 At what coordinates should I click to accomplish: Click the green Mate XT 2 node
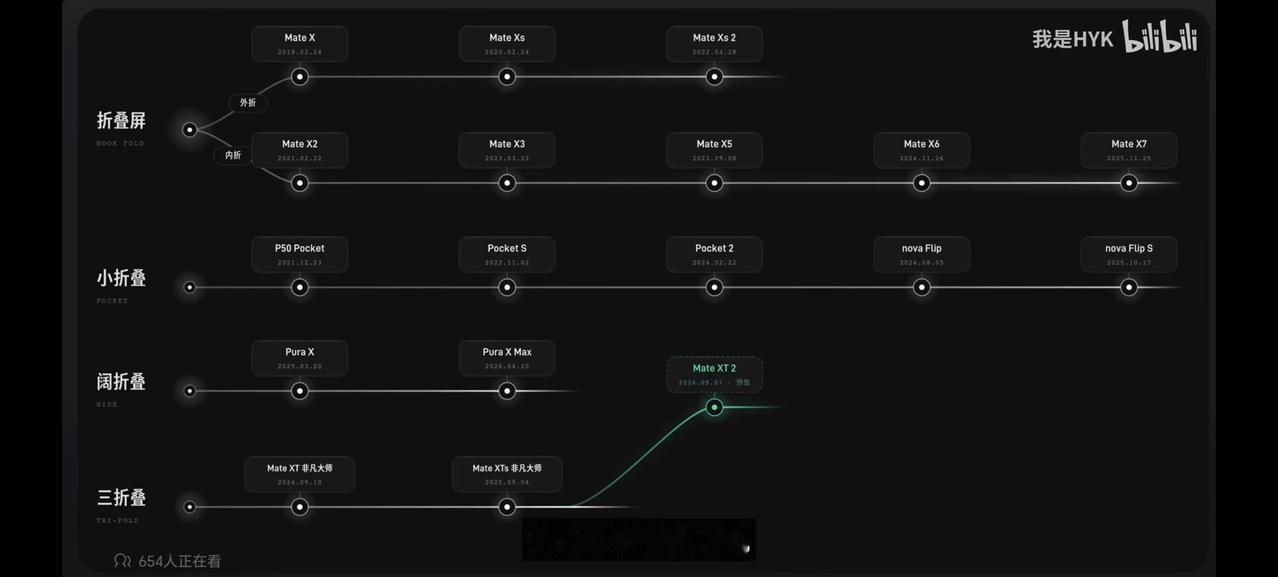point(714,407)
